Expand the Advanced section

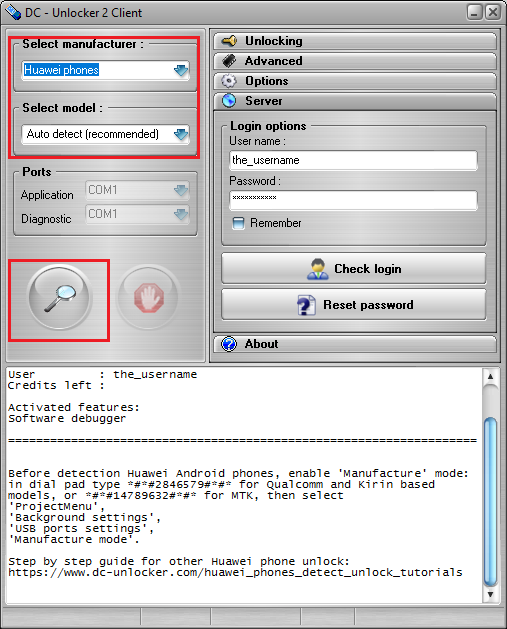pos(355,61)
